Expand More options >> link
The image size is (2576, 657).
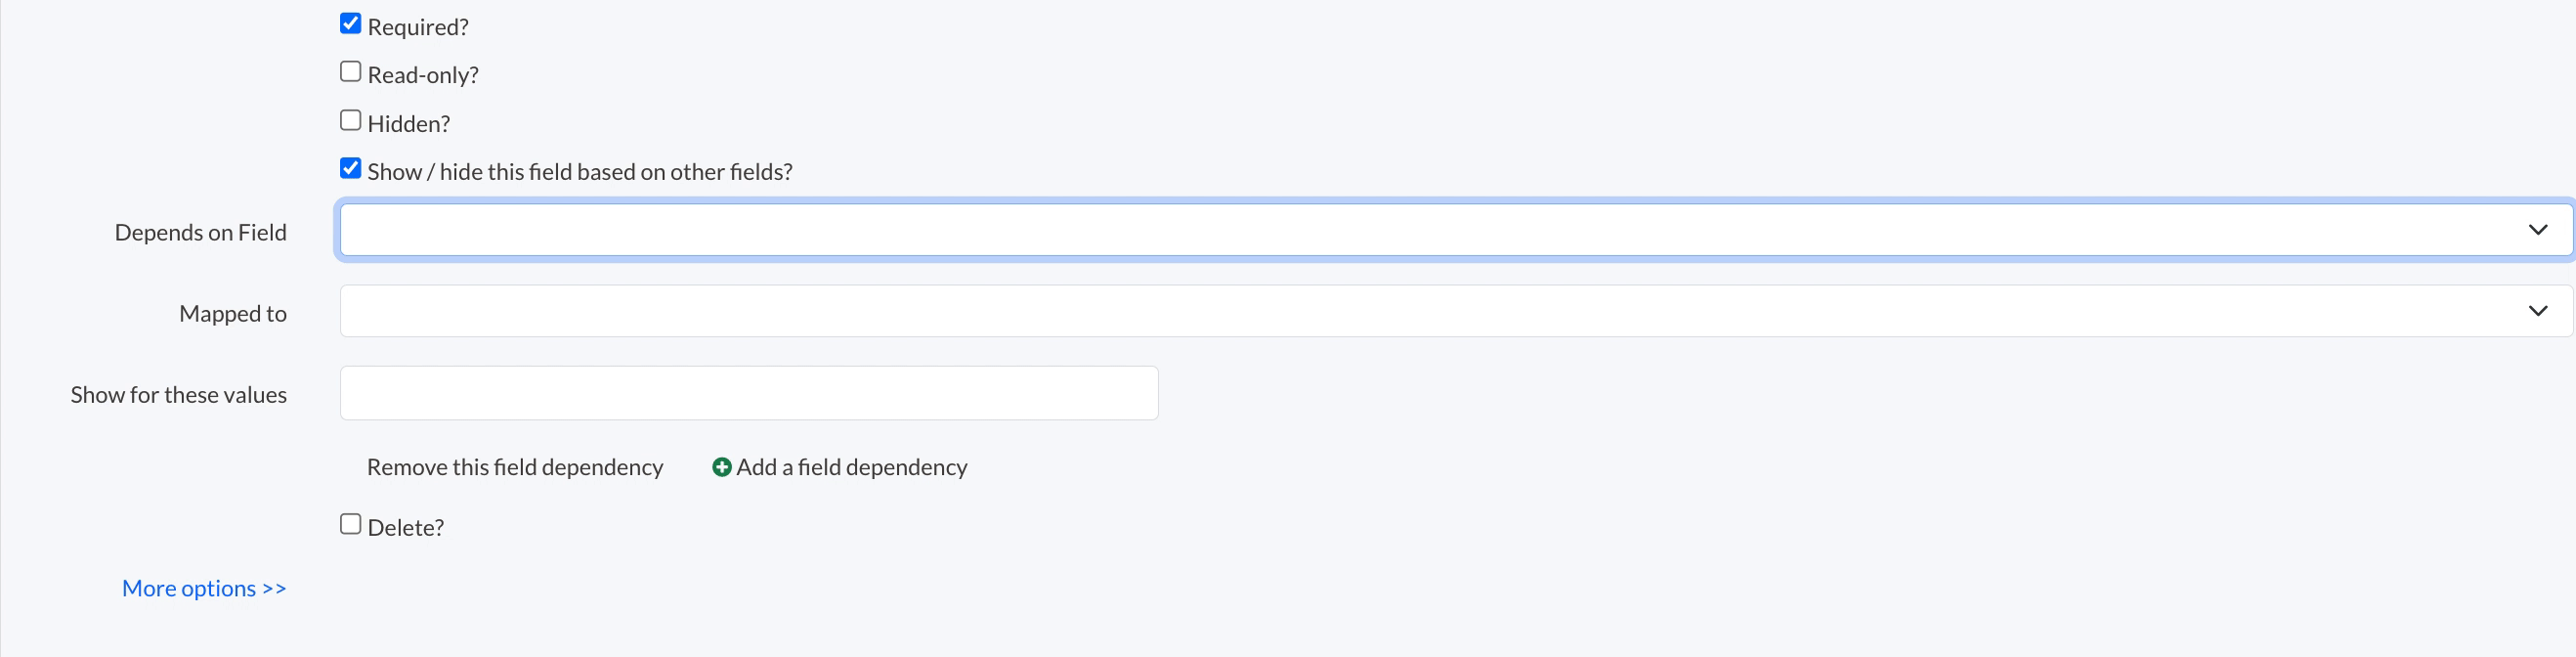tap(204, 588)
